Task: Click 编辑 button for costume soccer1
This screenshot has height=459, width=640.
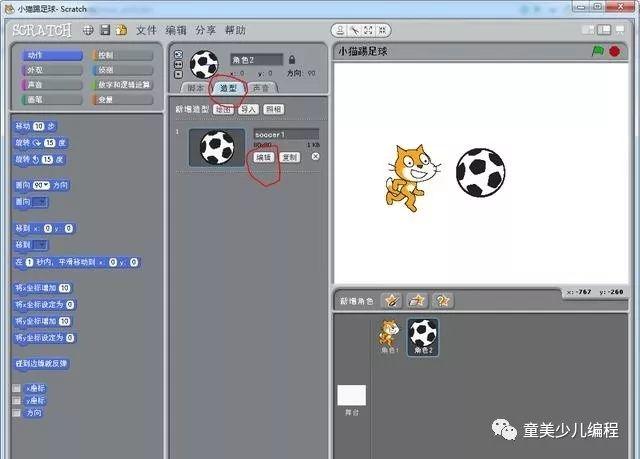Action: [x=264, y=157]
